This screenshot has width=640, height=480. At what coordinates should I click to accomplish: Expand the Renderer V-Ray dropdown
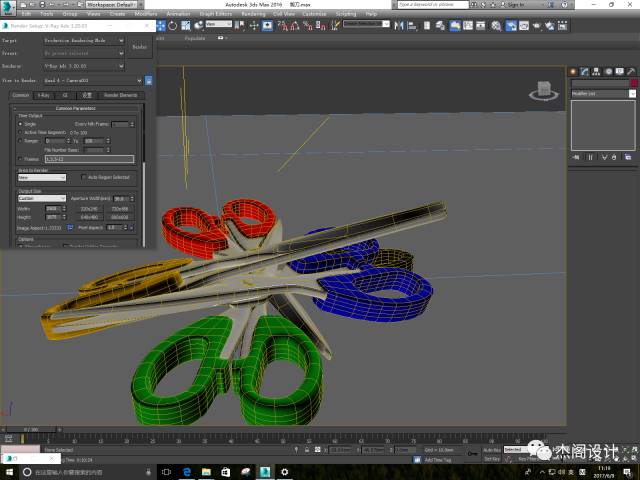[x=84, y=66]
